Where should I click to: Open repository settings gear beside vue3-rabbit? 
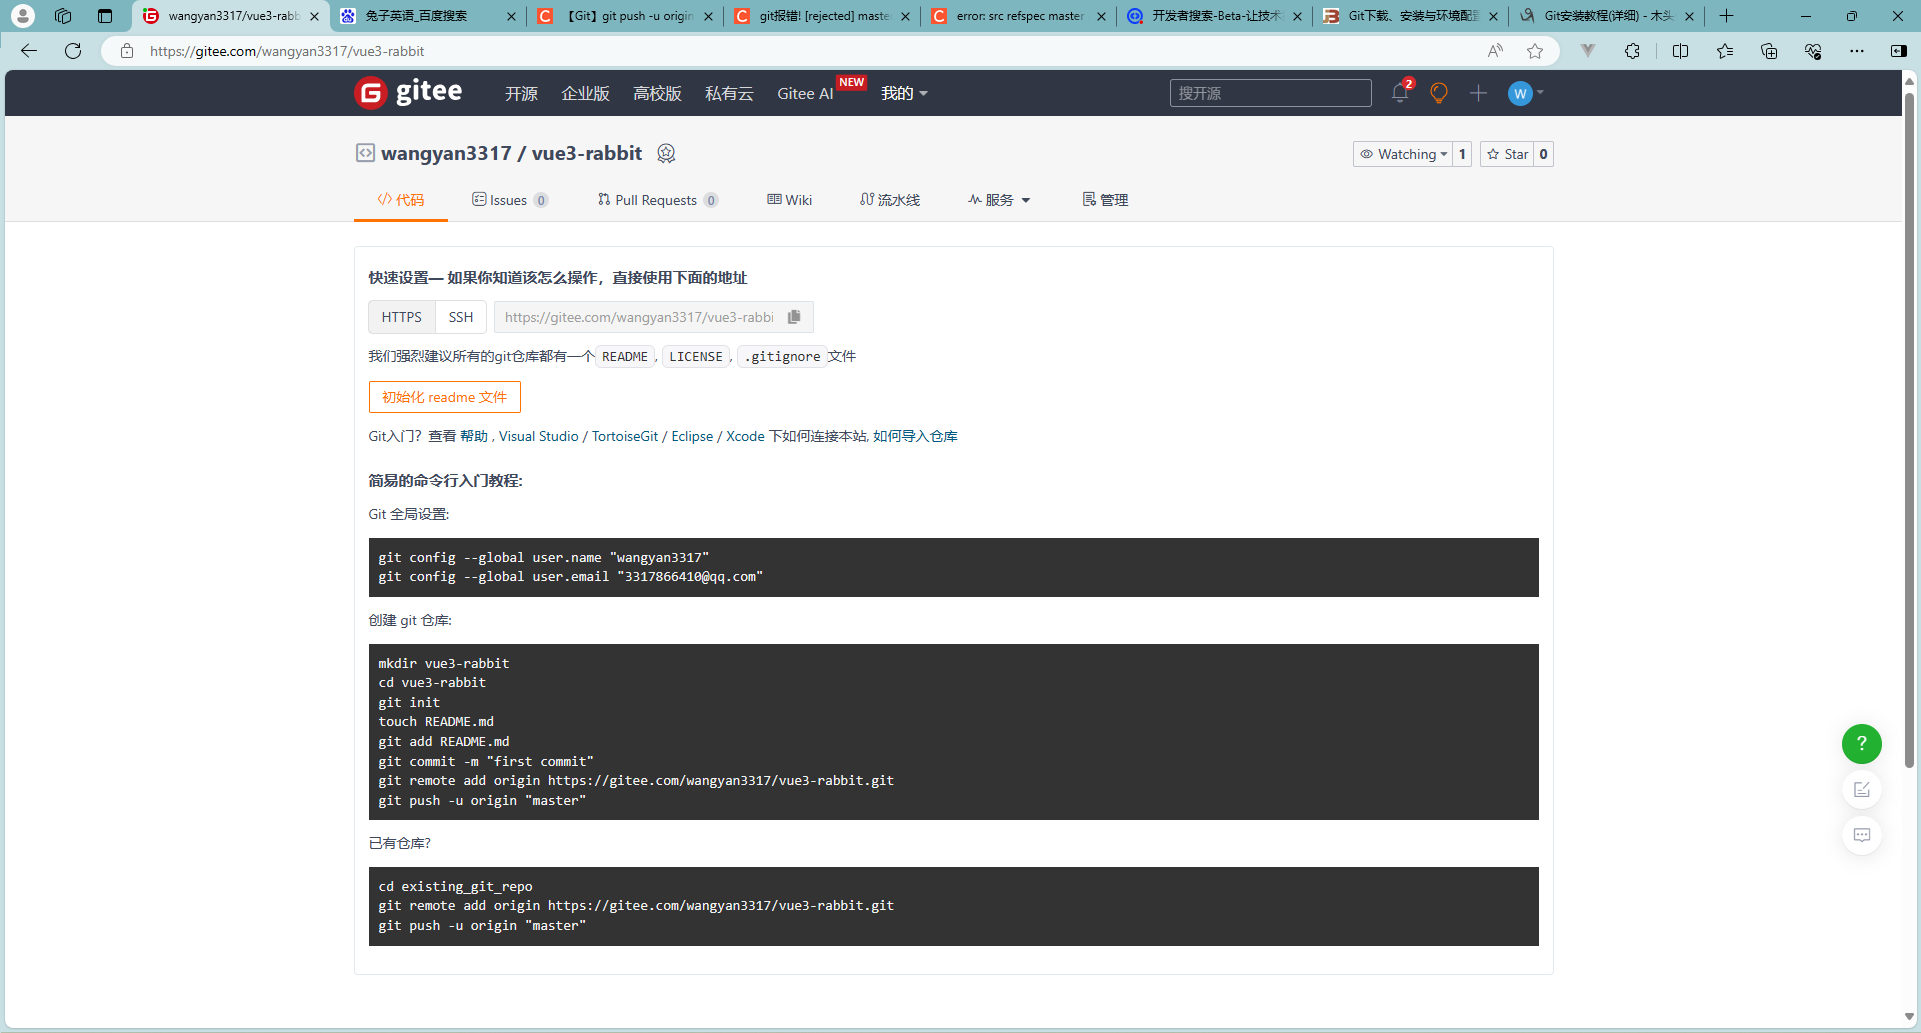[666, 153]
